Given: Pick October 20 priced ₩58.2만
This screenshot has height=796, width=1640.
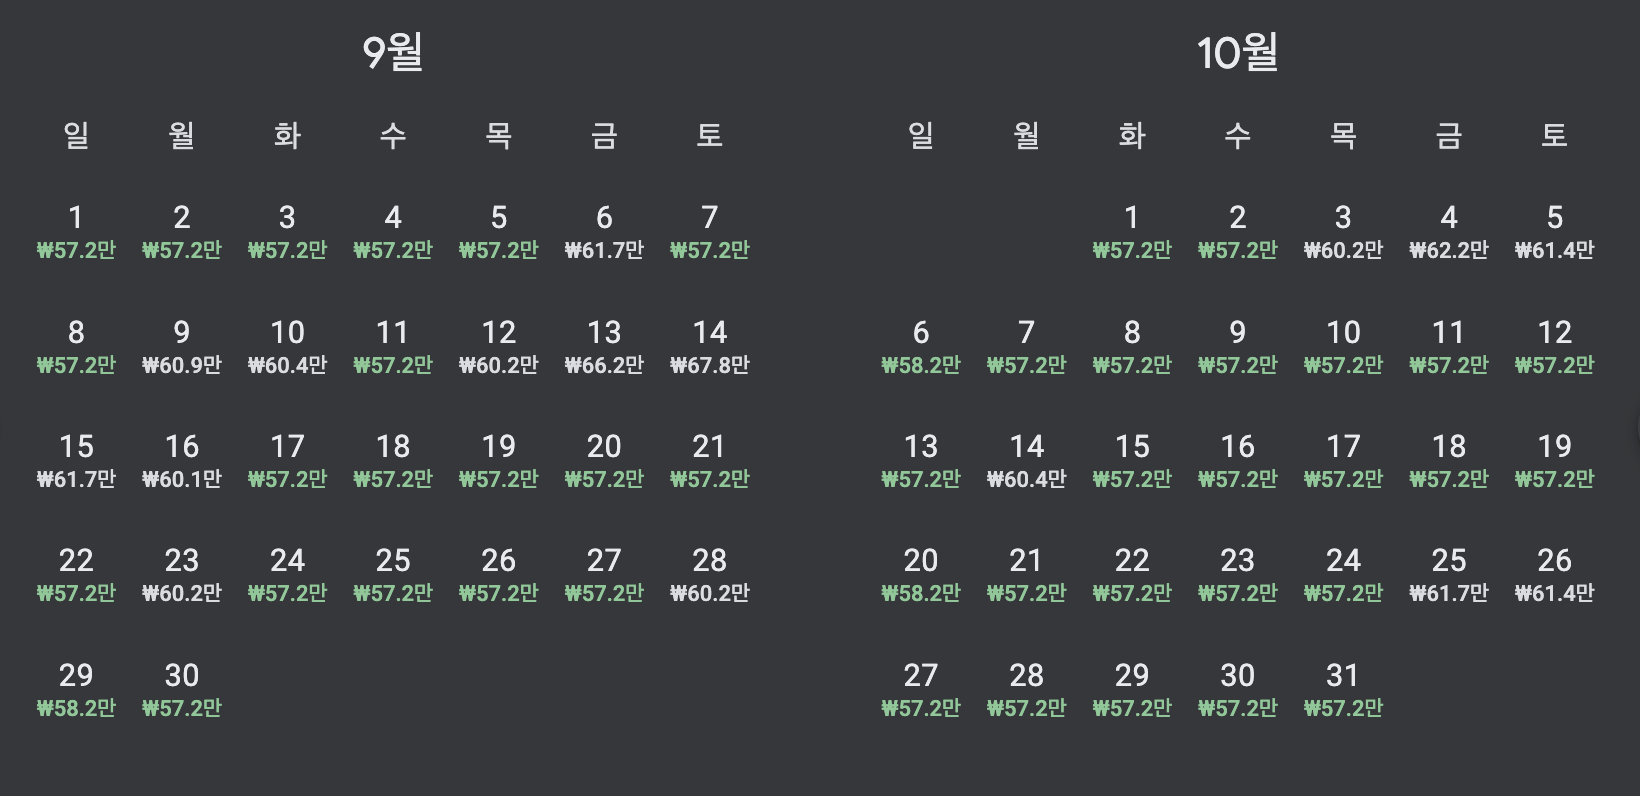Looking at the screenshot, I should [x=921, y=573].
